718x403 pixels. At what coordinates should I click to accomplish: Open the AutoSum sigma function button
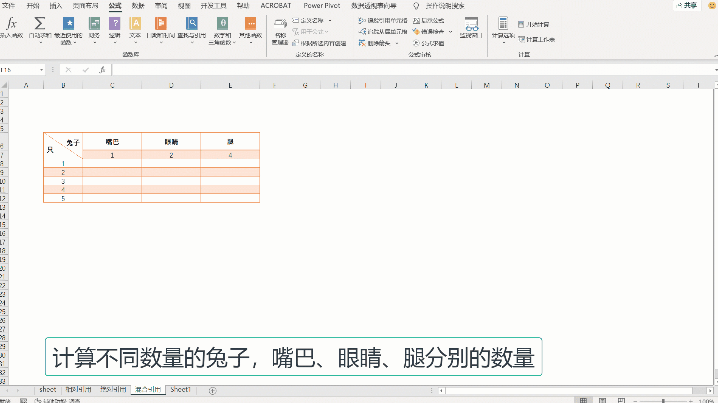tap(40, 30)
